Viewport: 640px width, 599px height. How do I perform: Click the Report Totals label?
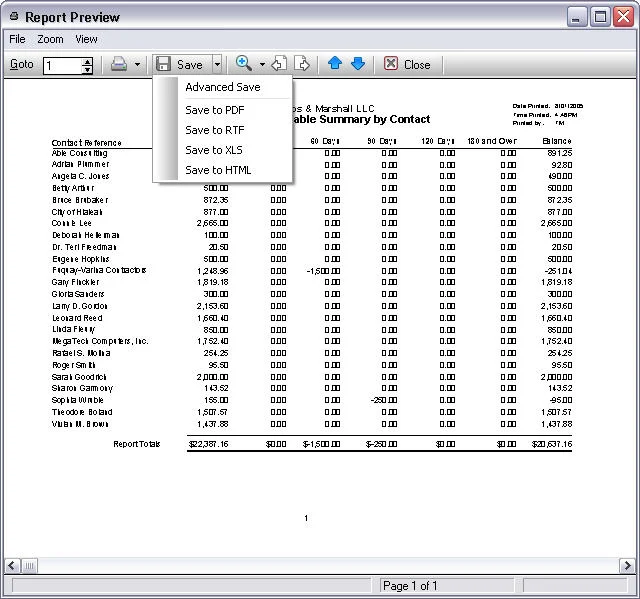(x=137, y=444)
